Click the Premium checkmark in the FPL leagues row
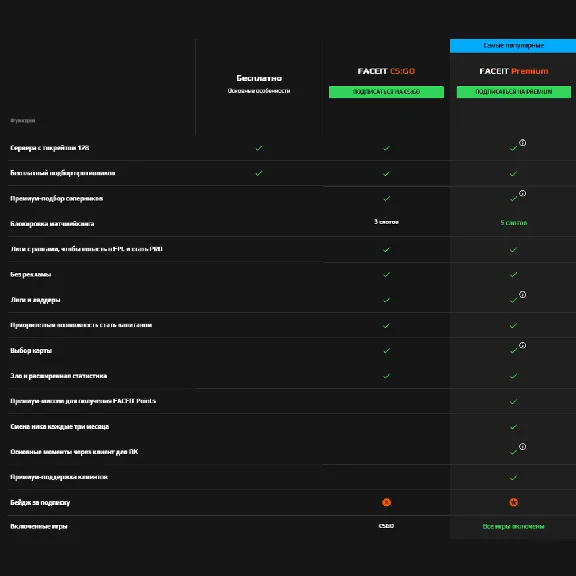Viewport: 576px width, 576px height. coord(514,250)
